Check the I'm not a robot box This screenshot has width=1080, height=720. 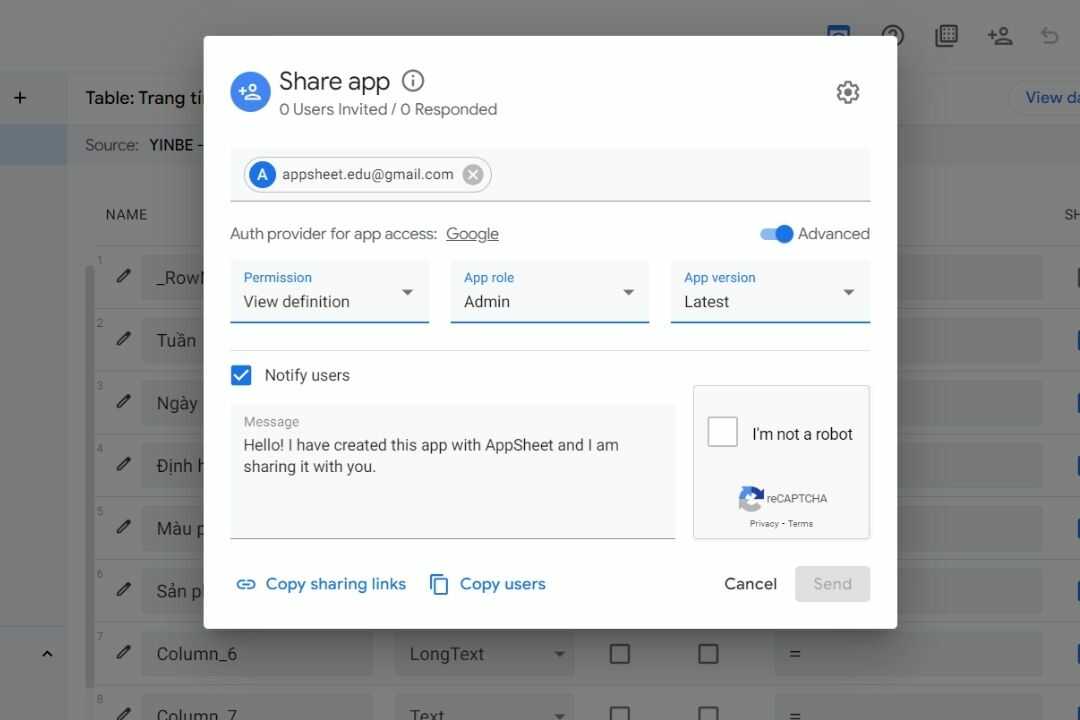[x=722, y=432]
